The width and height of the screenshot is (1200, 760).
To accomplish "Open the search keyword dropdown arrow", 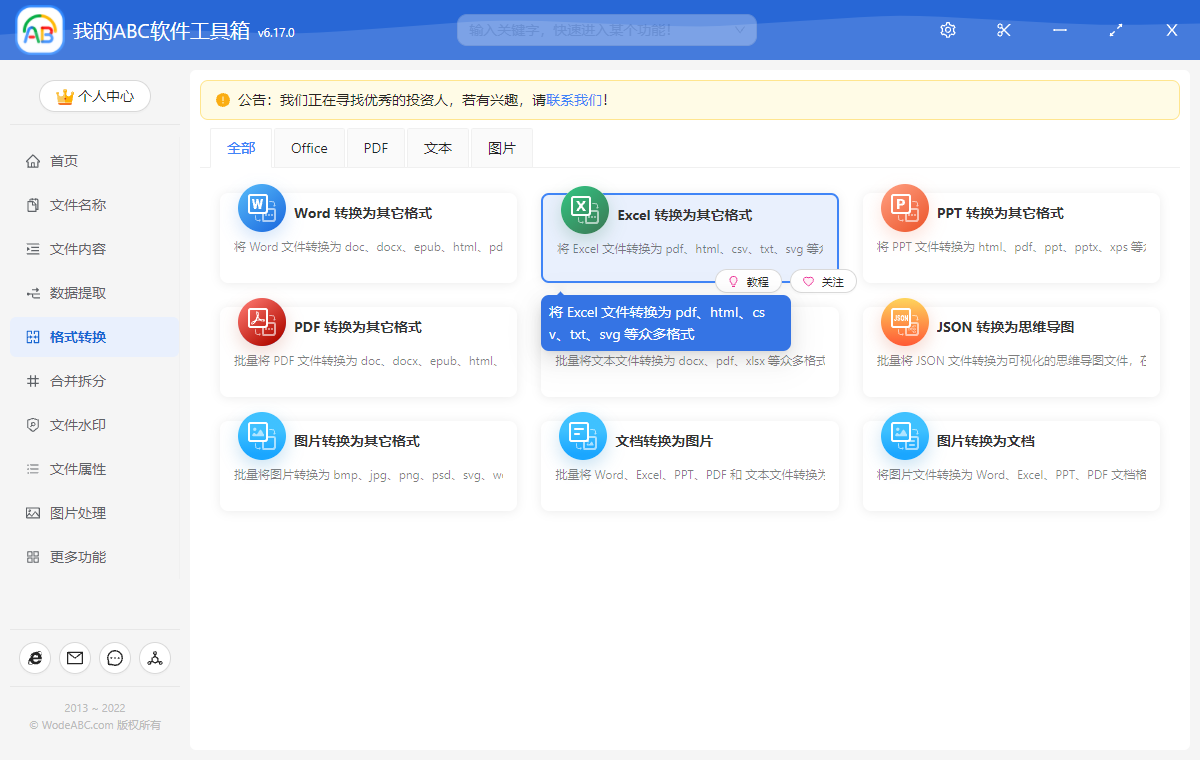I will (741, 30).
